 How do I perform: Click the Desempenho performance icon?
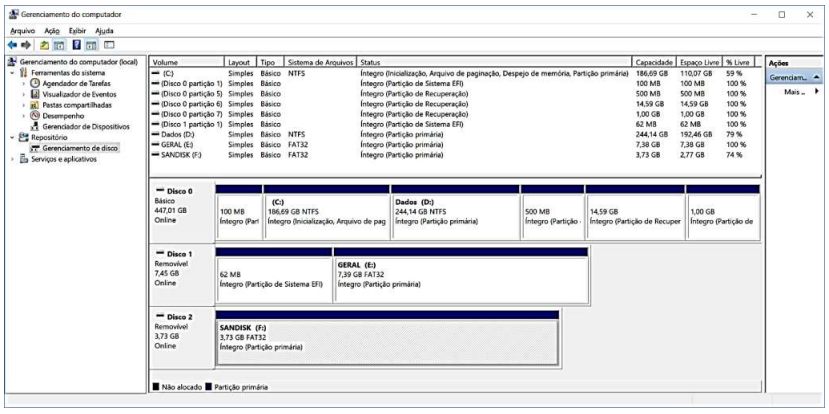pos(34,114)
